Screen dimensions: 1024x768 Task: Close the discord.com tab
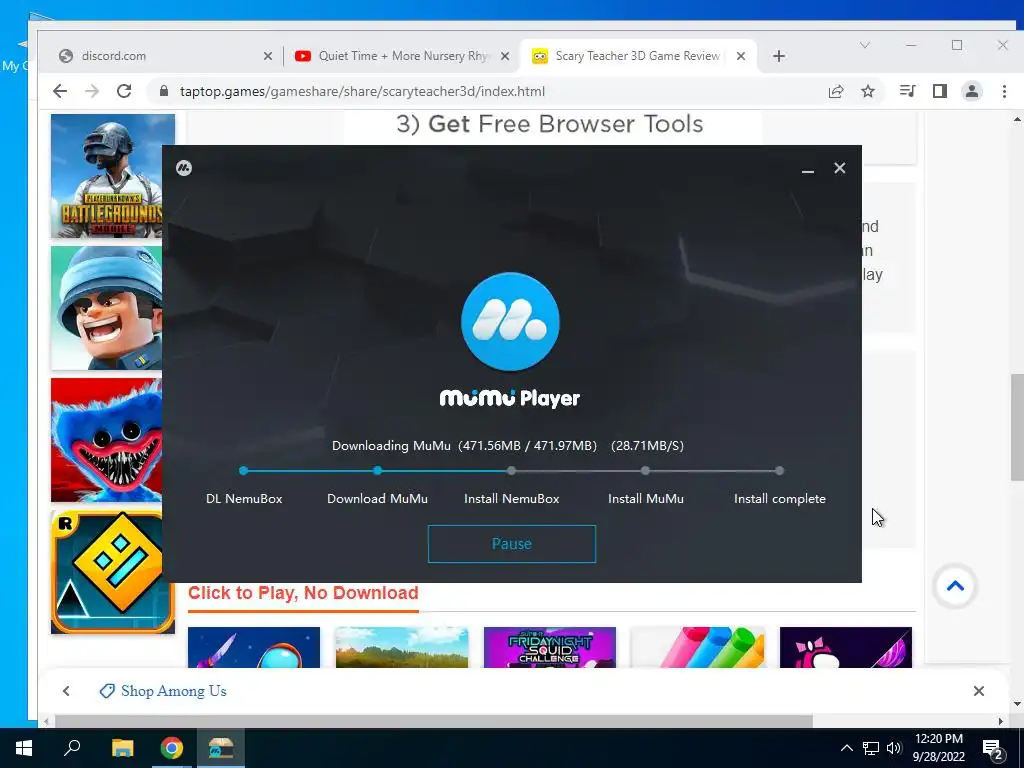click(x=268, y=56)
